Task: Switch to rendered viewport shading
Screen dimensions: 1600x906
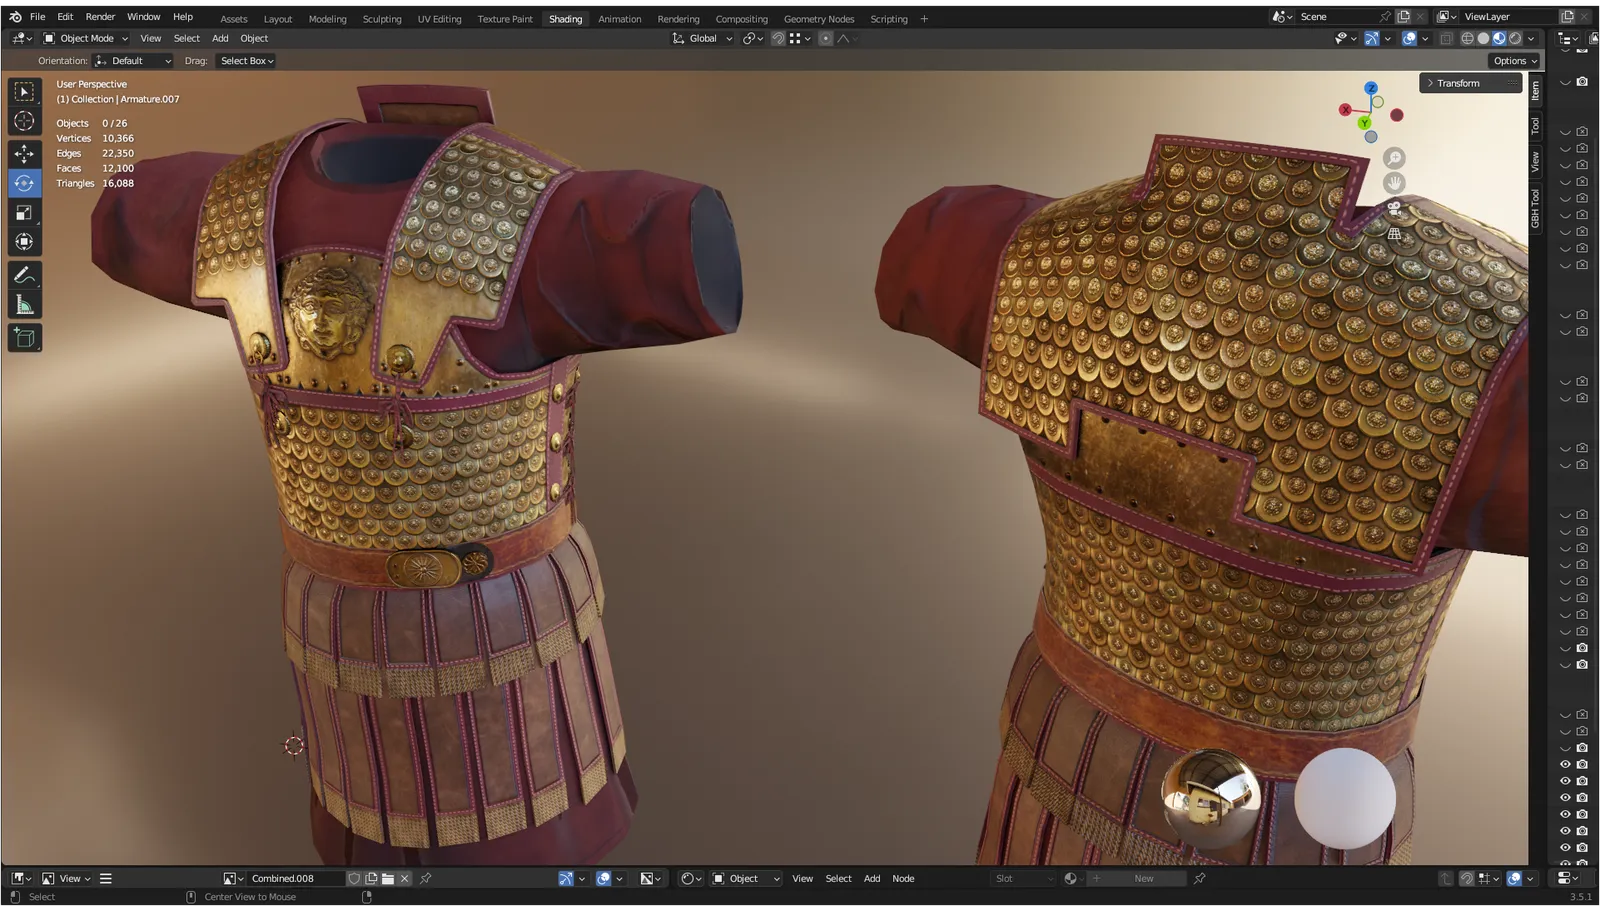Action: (x=1515, y=39)
